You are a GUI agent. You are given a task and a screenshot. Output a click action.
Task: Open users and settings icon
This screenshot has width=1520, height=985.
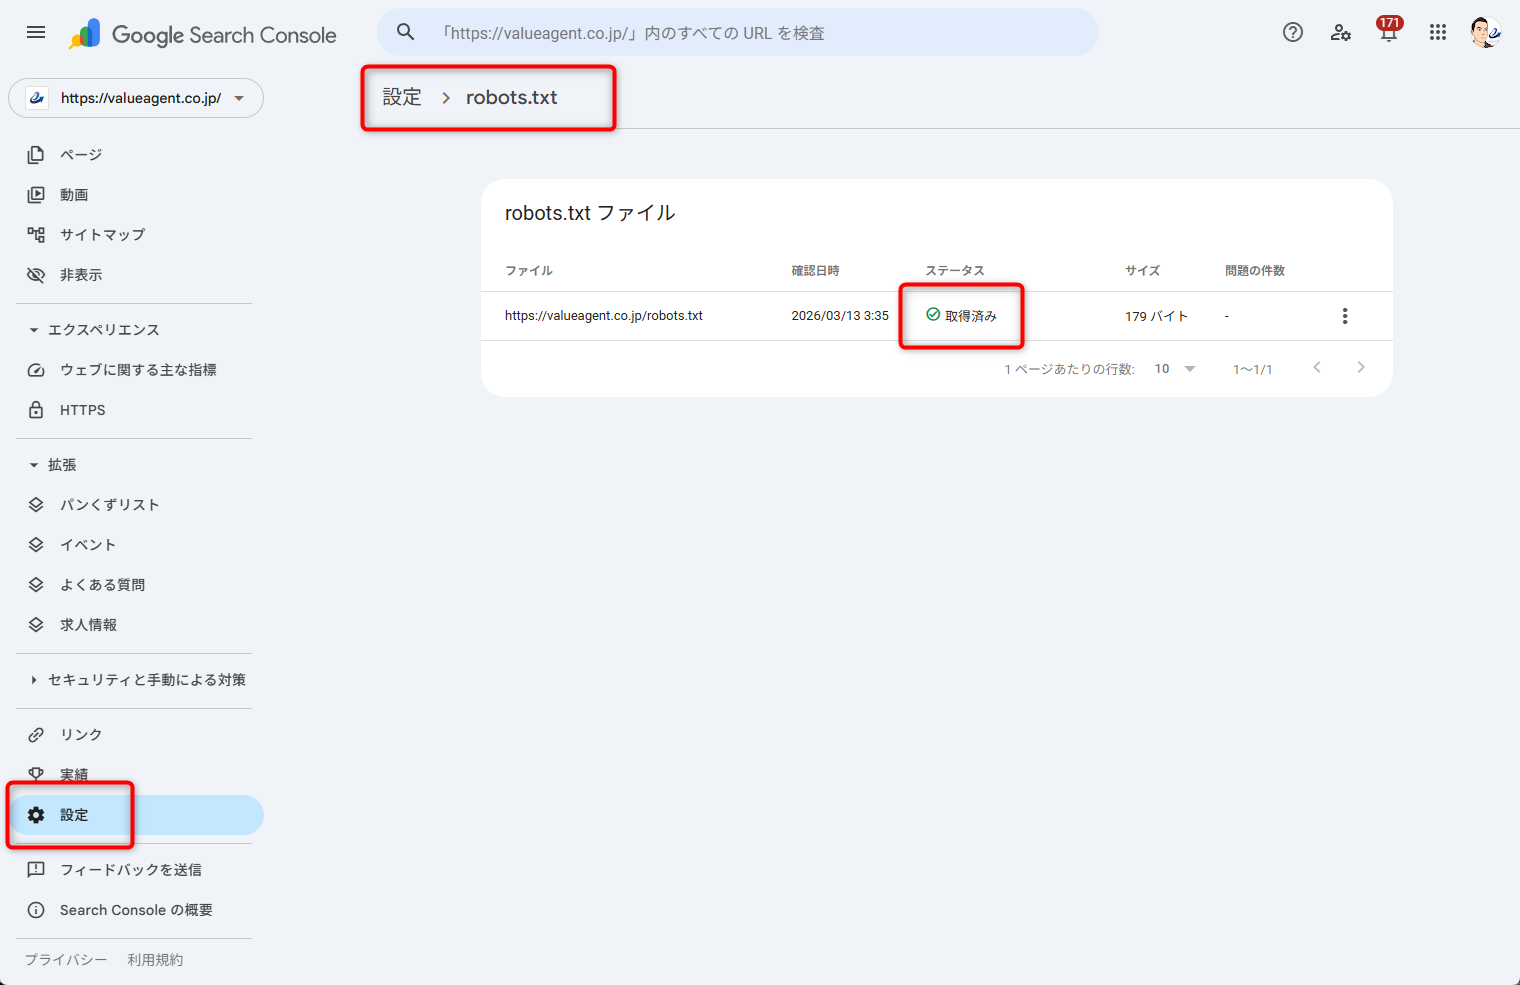[x=1341, y=32]
